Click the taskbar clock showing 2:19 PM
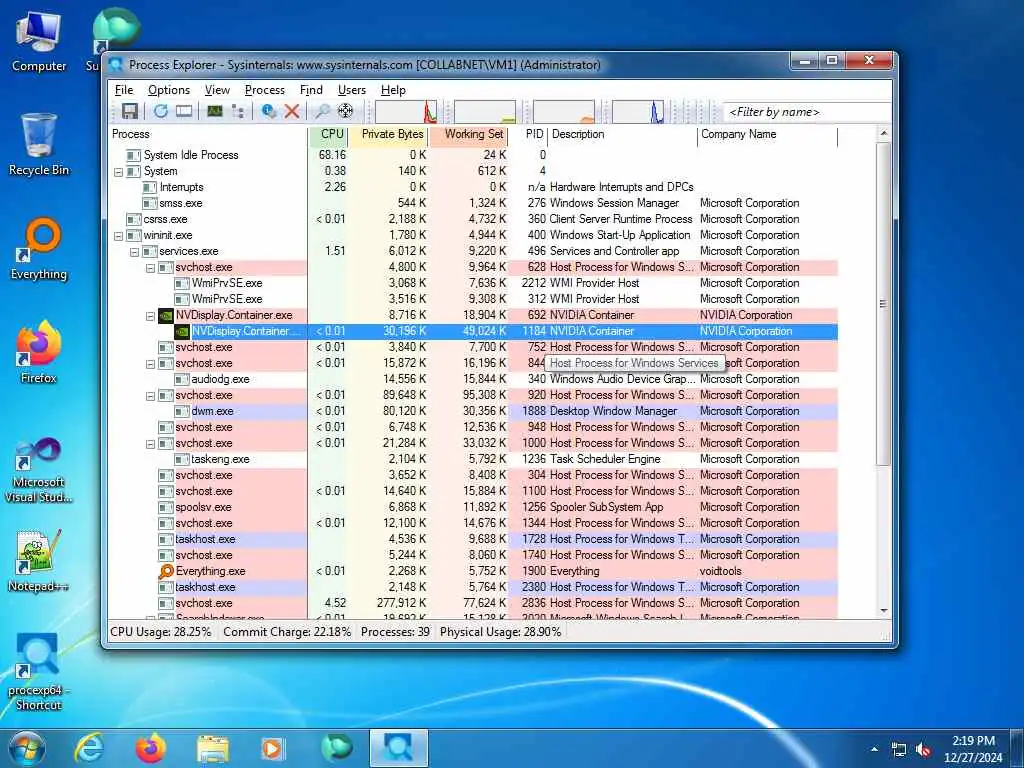This screenshot has width=1024, height=768. click(x=973, y=749)
